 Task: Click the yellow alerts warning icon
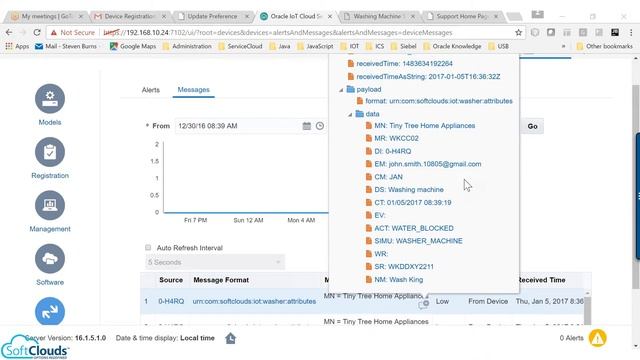598,338
